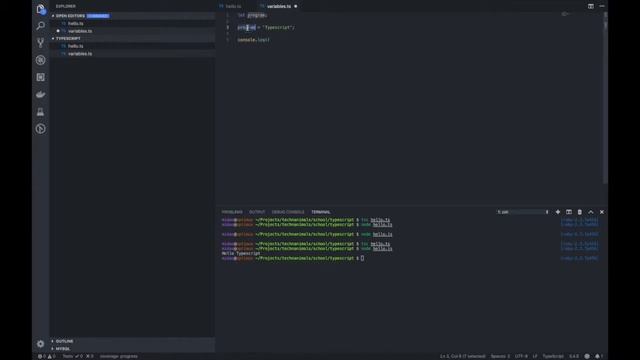
Task: Open the Manage gear menu
Action: [x=40, y=344]
